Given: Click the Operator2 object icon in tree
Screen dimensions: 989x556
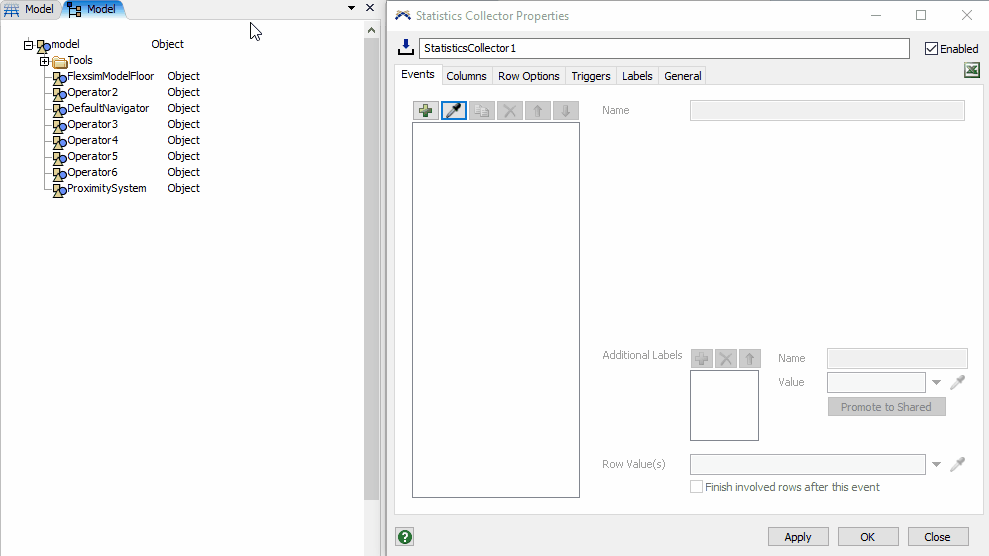Looking at the screenshot, I should 59,93.
